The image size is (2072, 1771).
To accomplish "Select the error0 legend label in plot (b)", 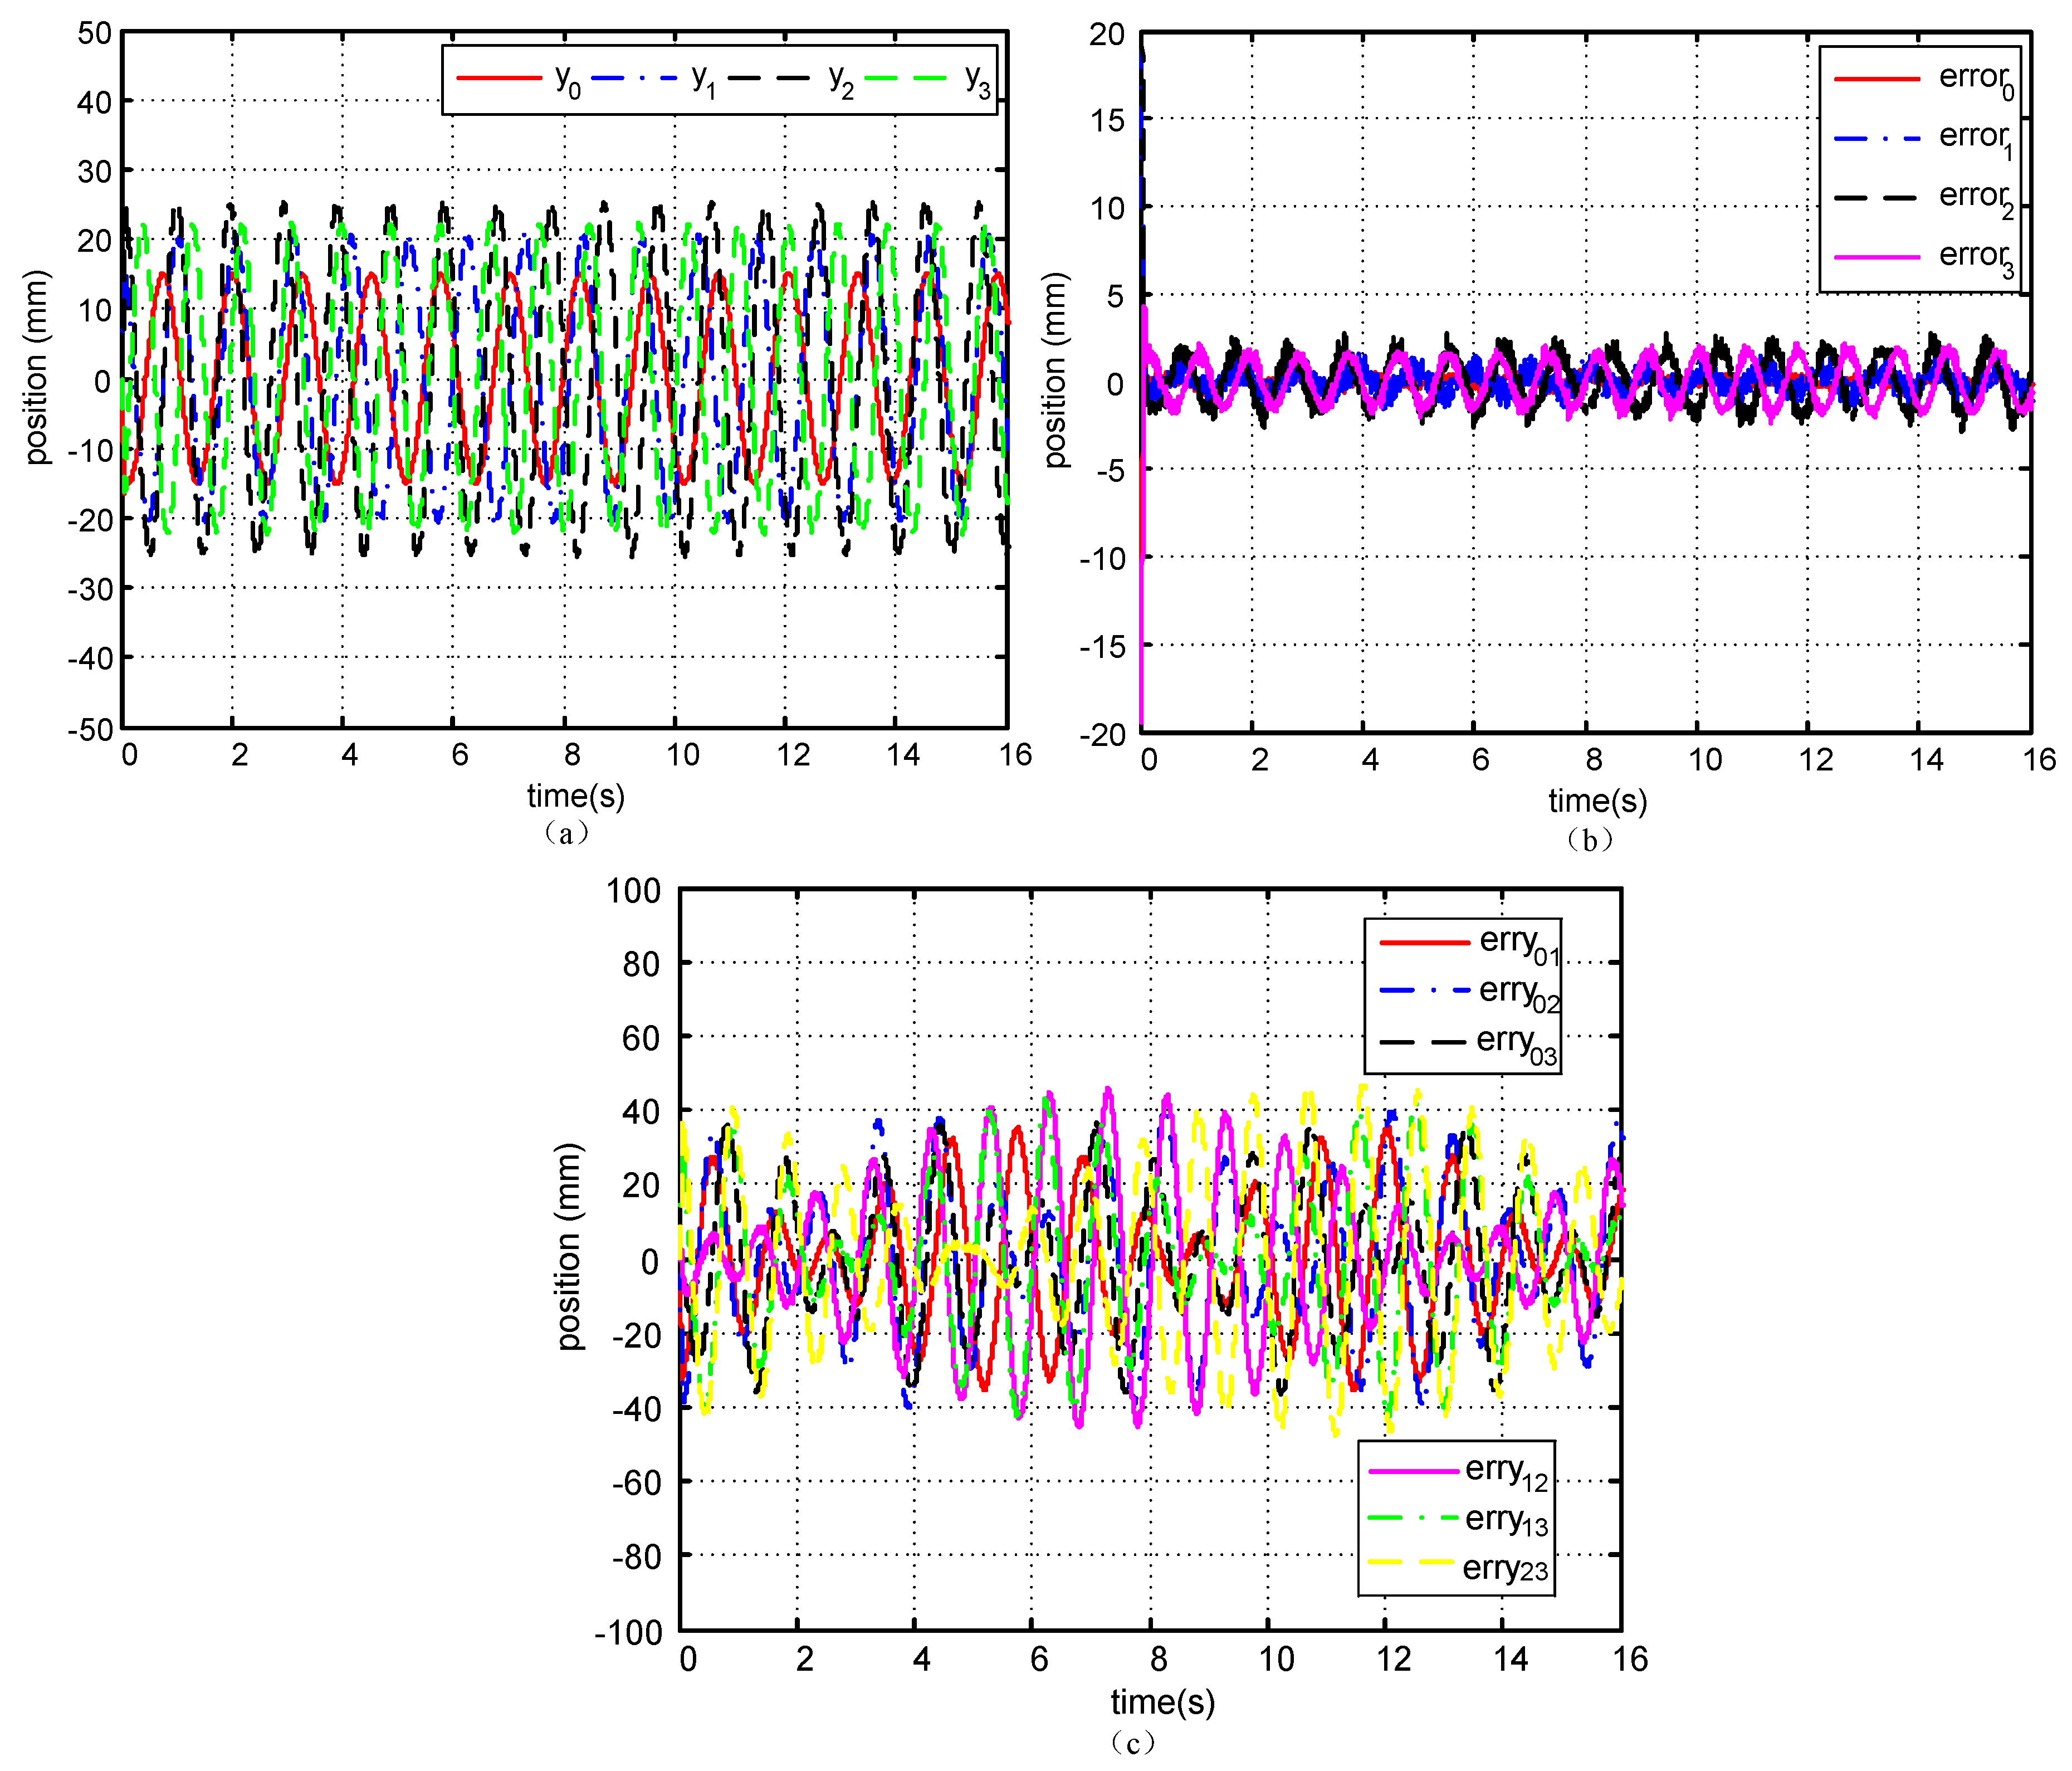I will [1977, 80].
